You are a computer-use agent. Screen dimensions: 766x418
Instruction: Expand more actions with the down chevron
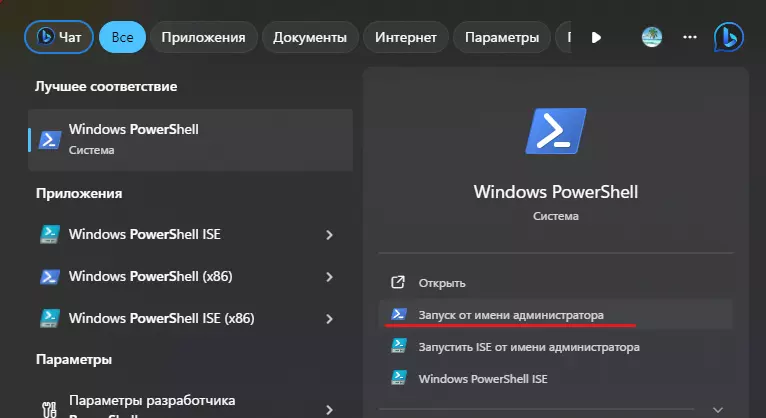pos(717,408)
